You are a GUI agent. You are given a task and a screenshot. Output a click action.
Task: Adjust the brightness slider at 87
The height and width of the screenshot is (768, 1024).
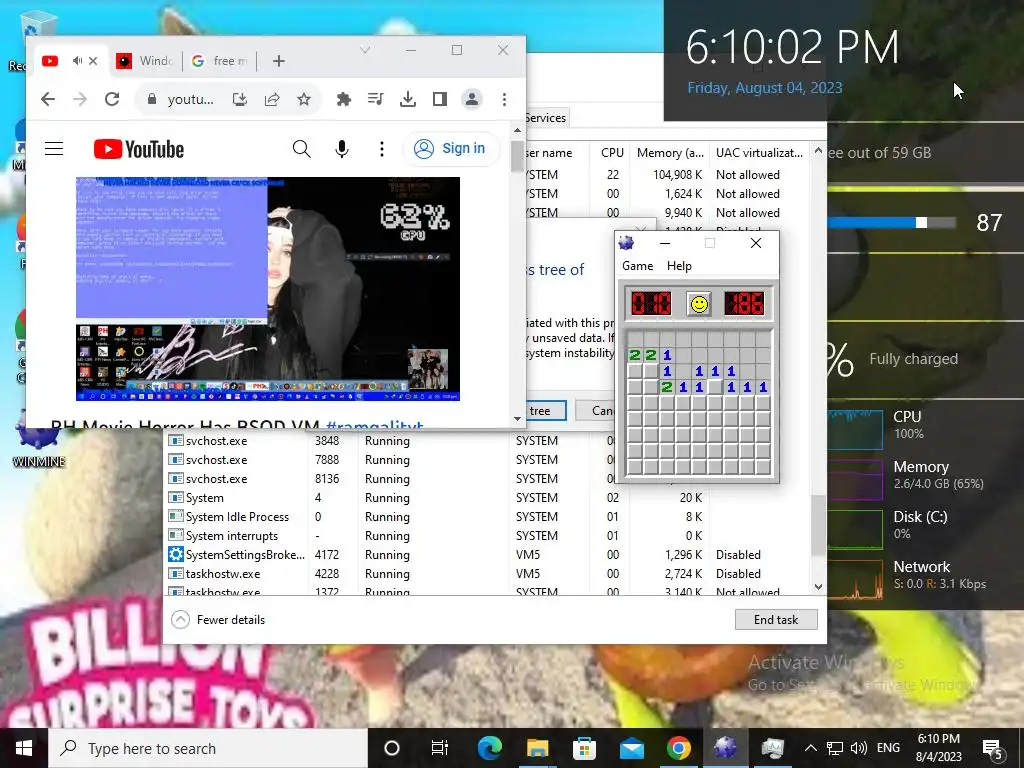[x=921, y=223]
